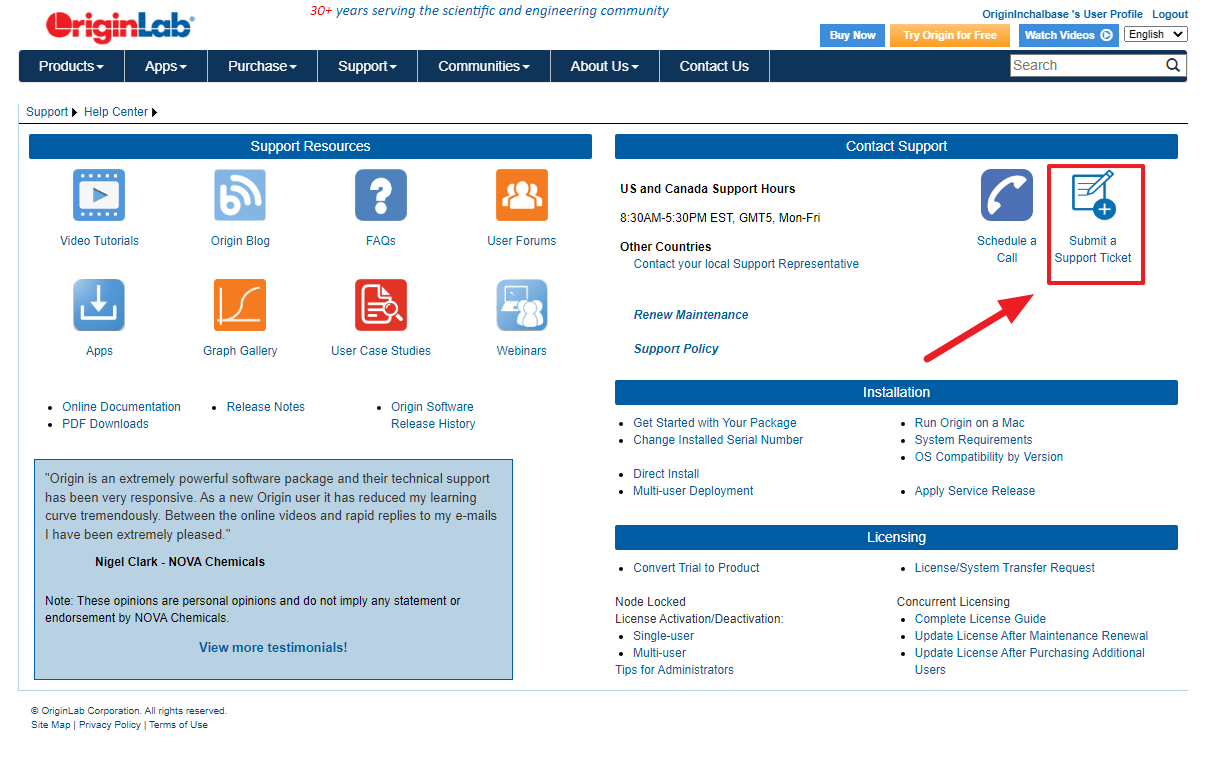Screen dimensions: 1228x777
Task: Open the Terms of Use footer link
Action: click(x=178, y=725)
